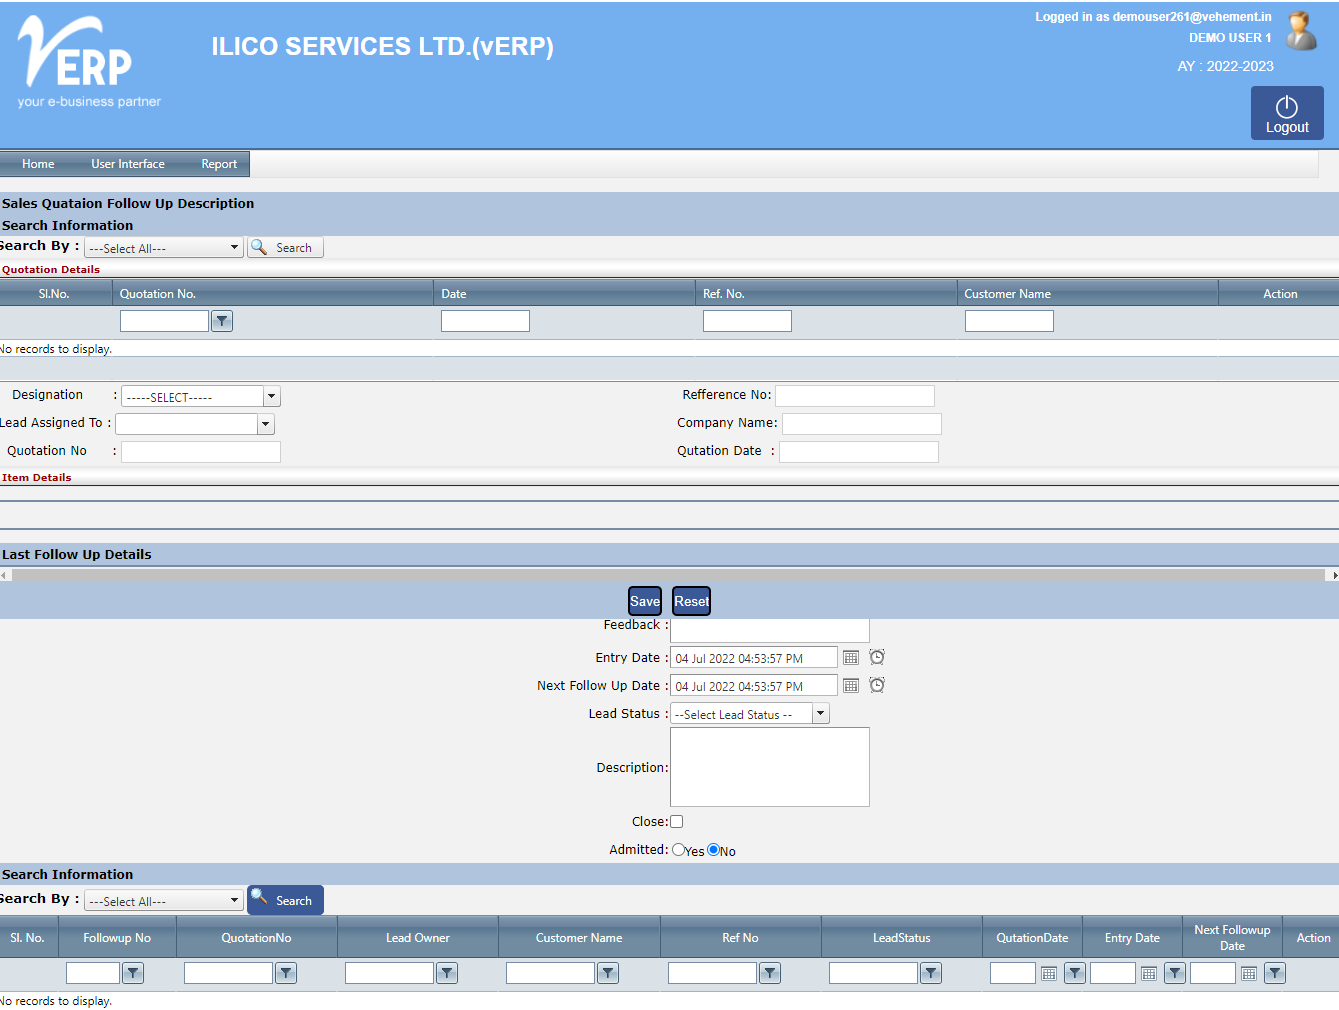
Task: Click the Entry Date column filter funnel icon
Action: (x=1175, y=973)
